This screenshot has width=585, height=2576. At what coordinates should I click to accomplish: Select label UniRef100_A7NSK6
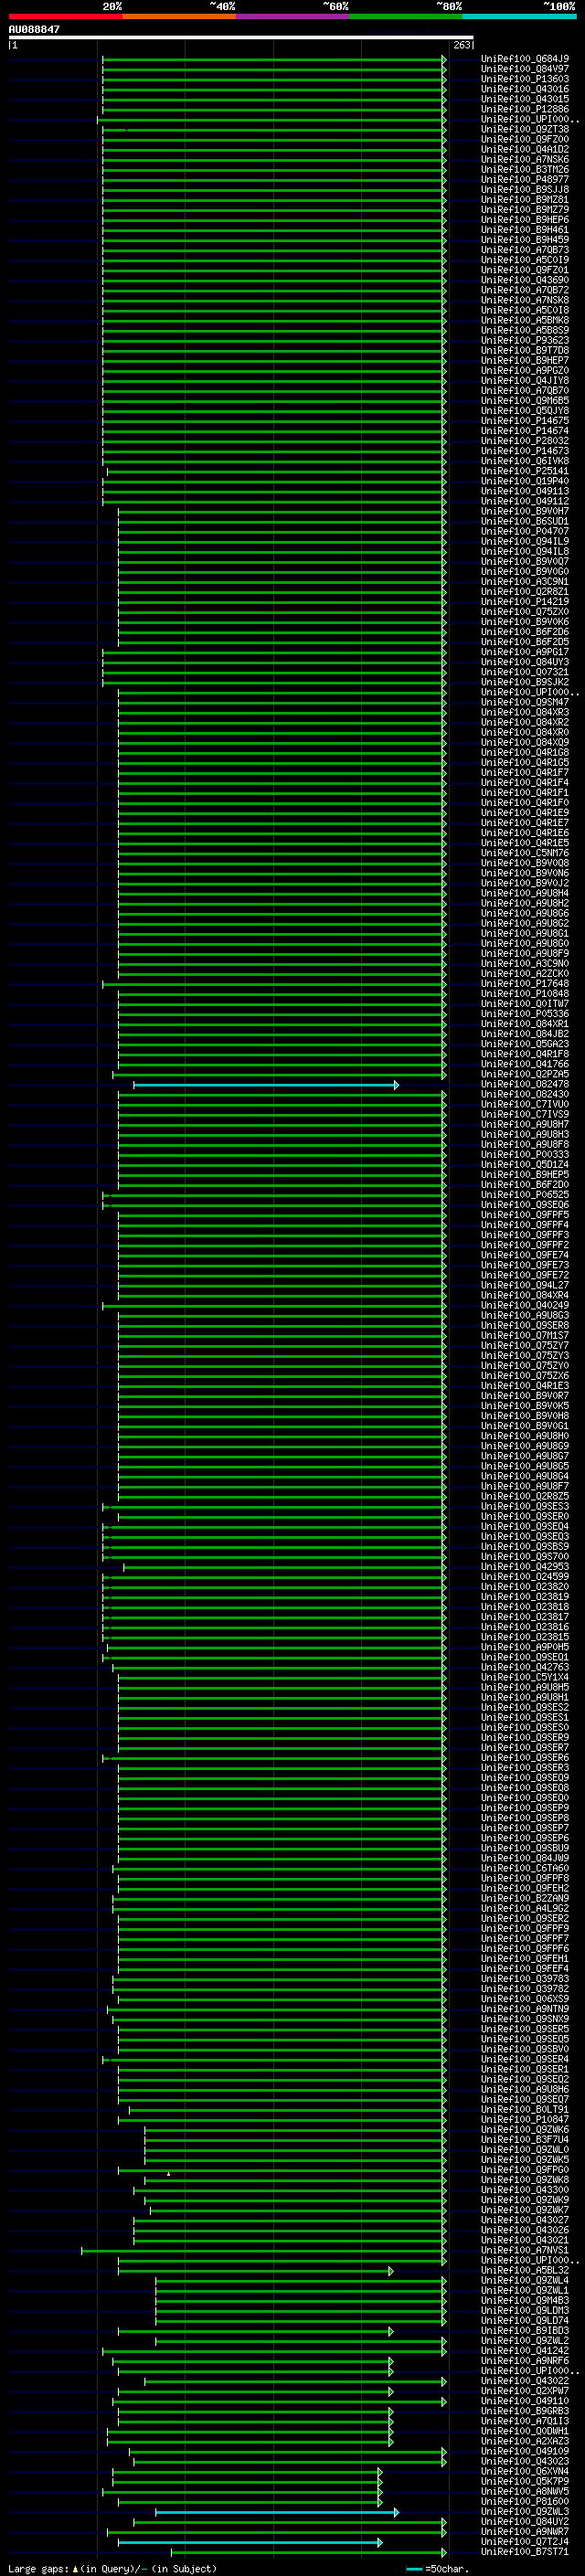coord(525,159)
